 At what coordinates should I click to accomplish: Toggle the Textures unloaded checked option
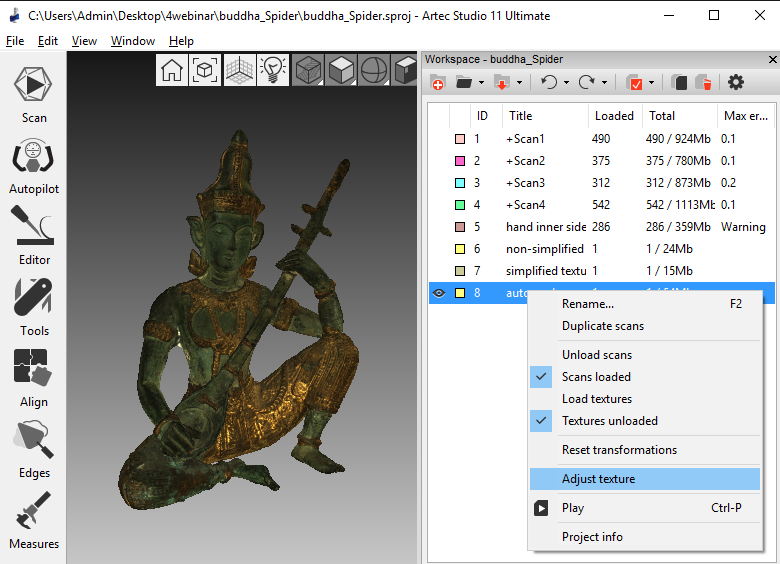[645, 421]
